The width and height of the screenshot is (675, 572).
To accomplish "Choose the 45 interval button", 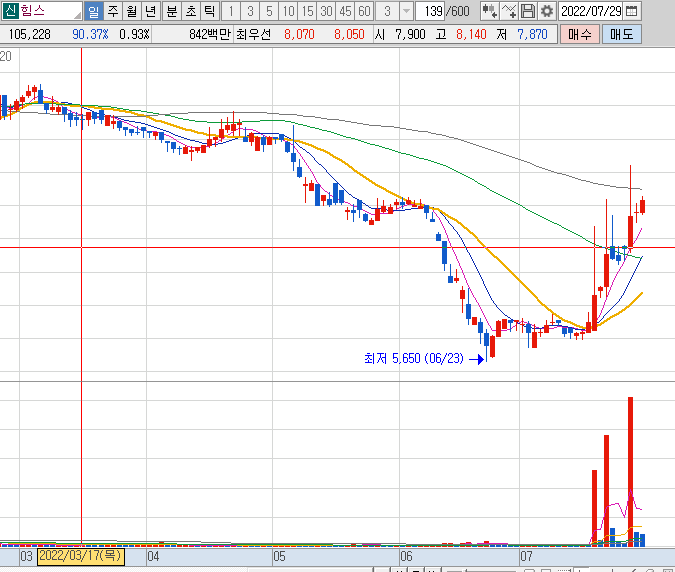I will [x=345, y=11].
